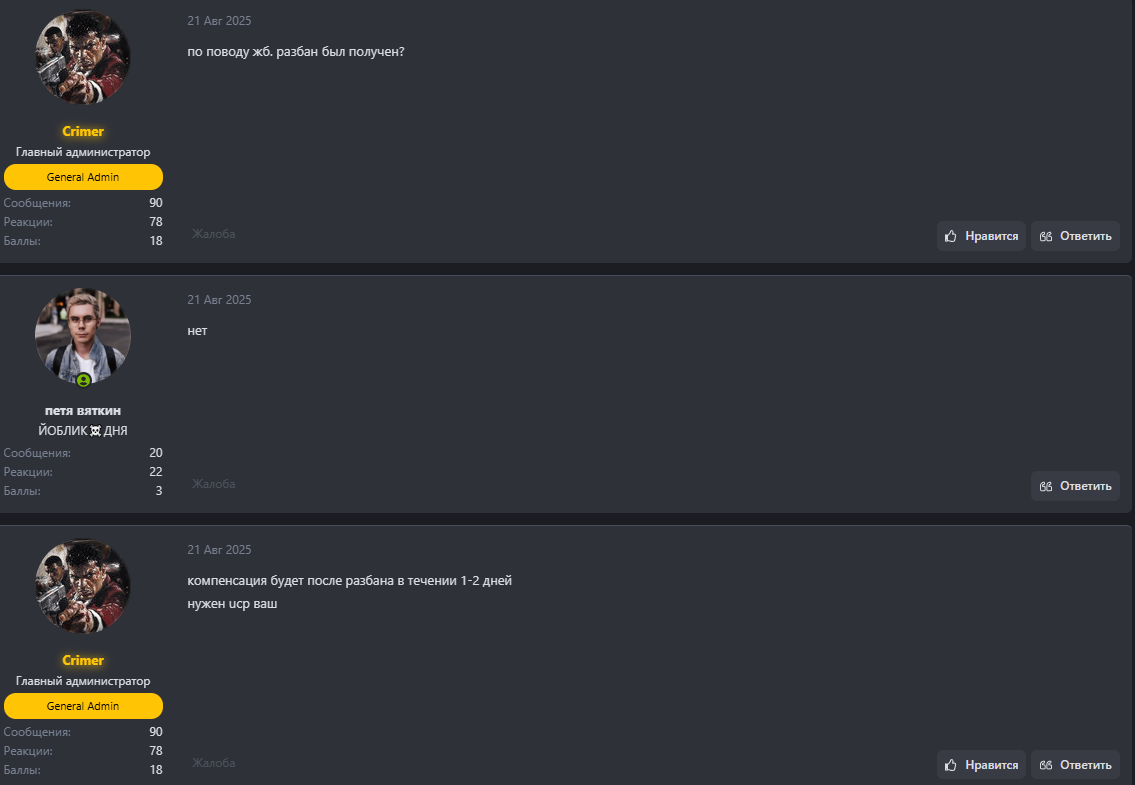1135x785 pixels.
Task: Open петя вяткин's avatar picture
Action: pyautogui.click(x=83, y=335)
